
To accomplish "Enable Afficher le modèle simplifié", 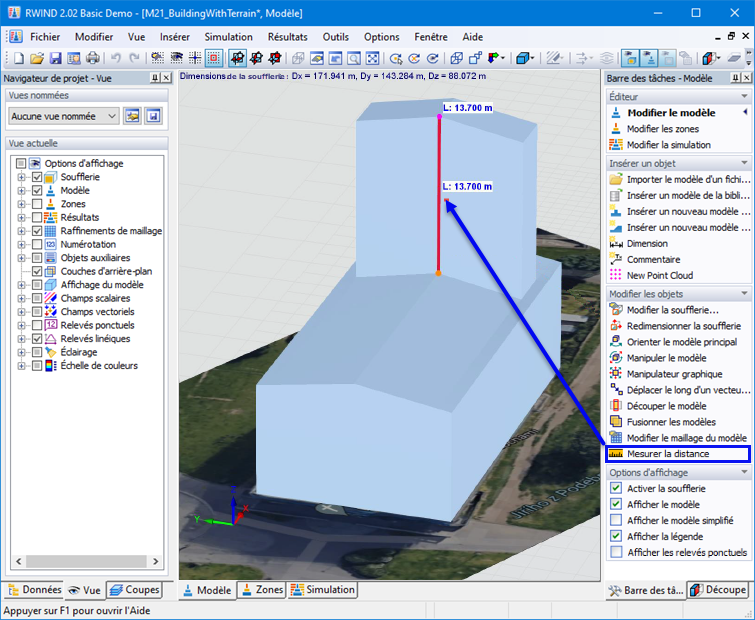I will click(x=616, y=520).
